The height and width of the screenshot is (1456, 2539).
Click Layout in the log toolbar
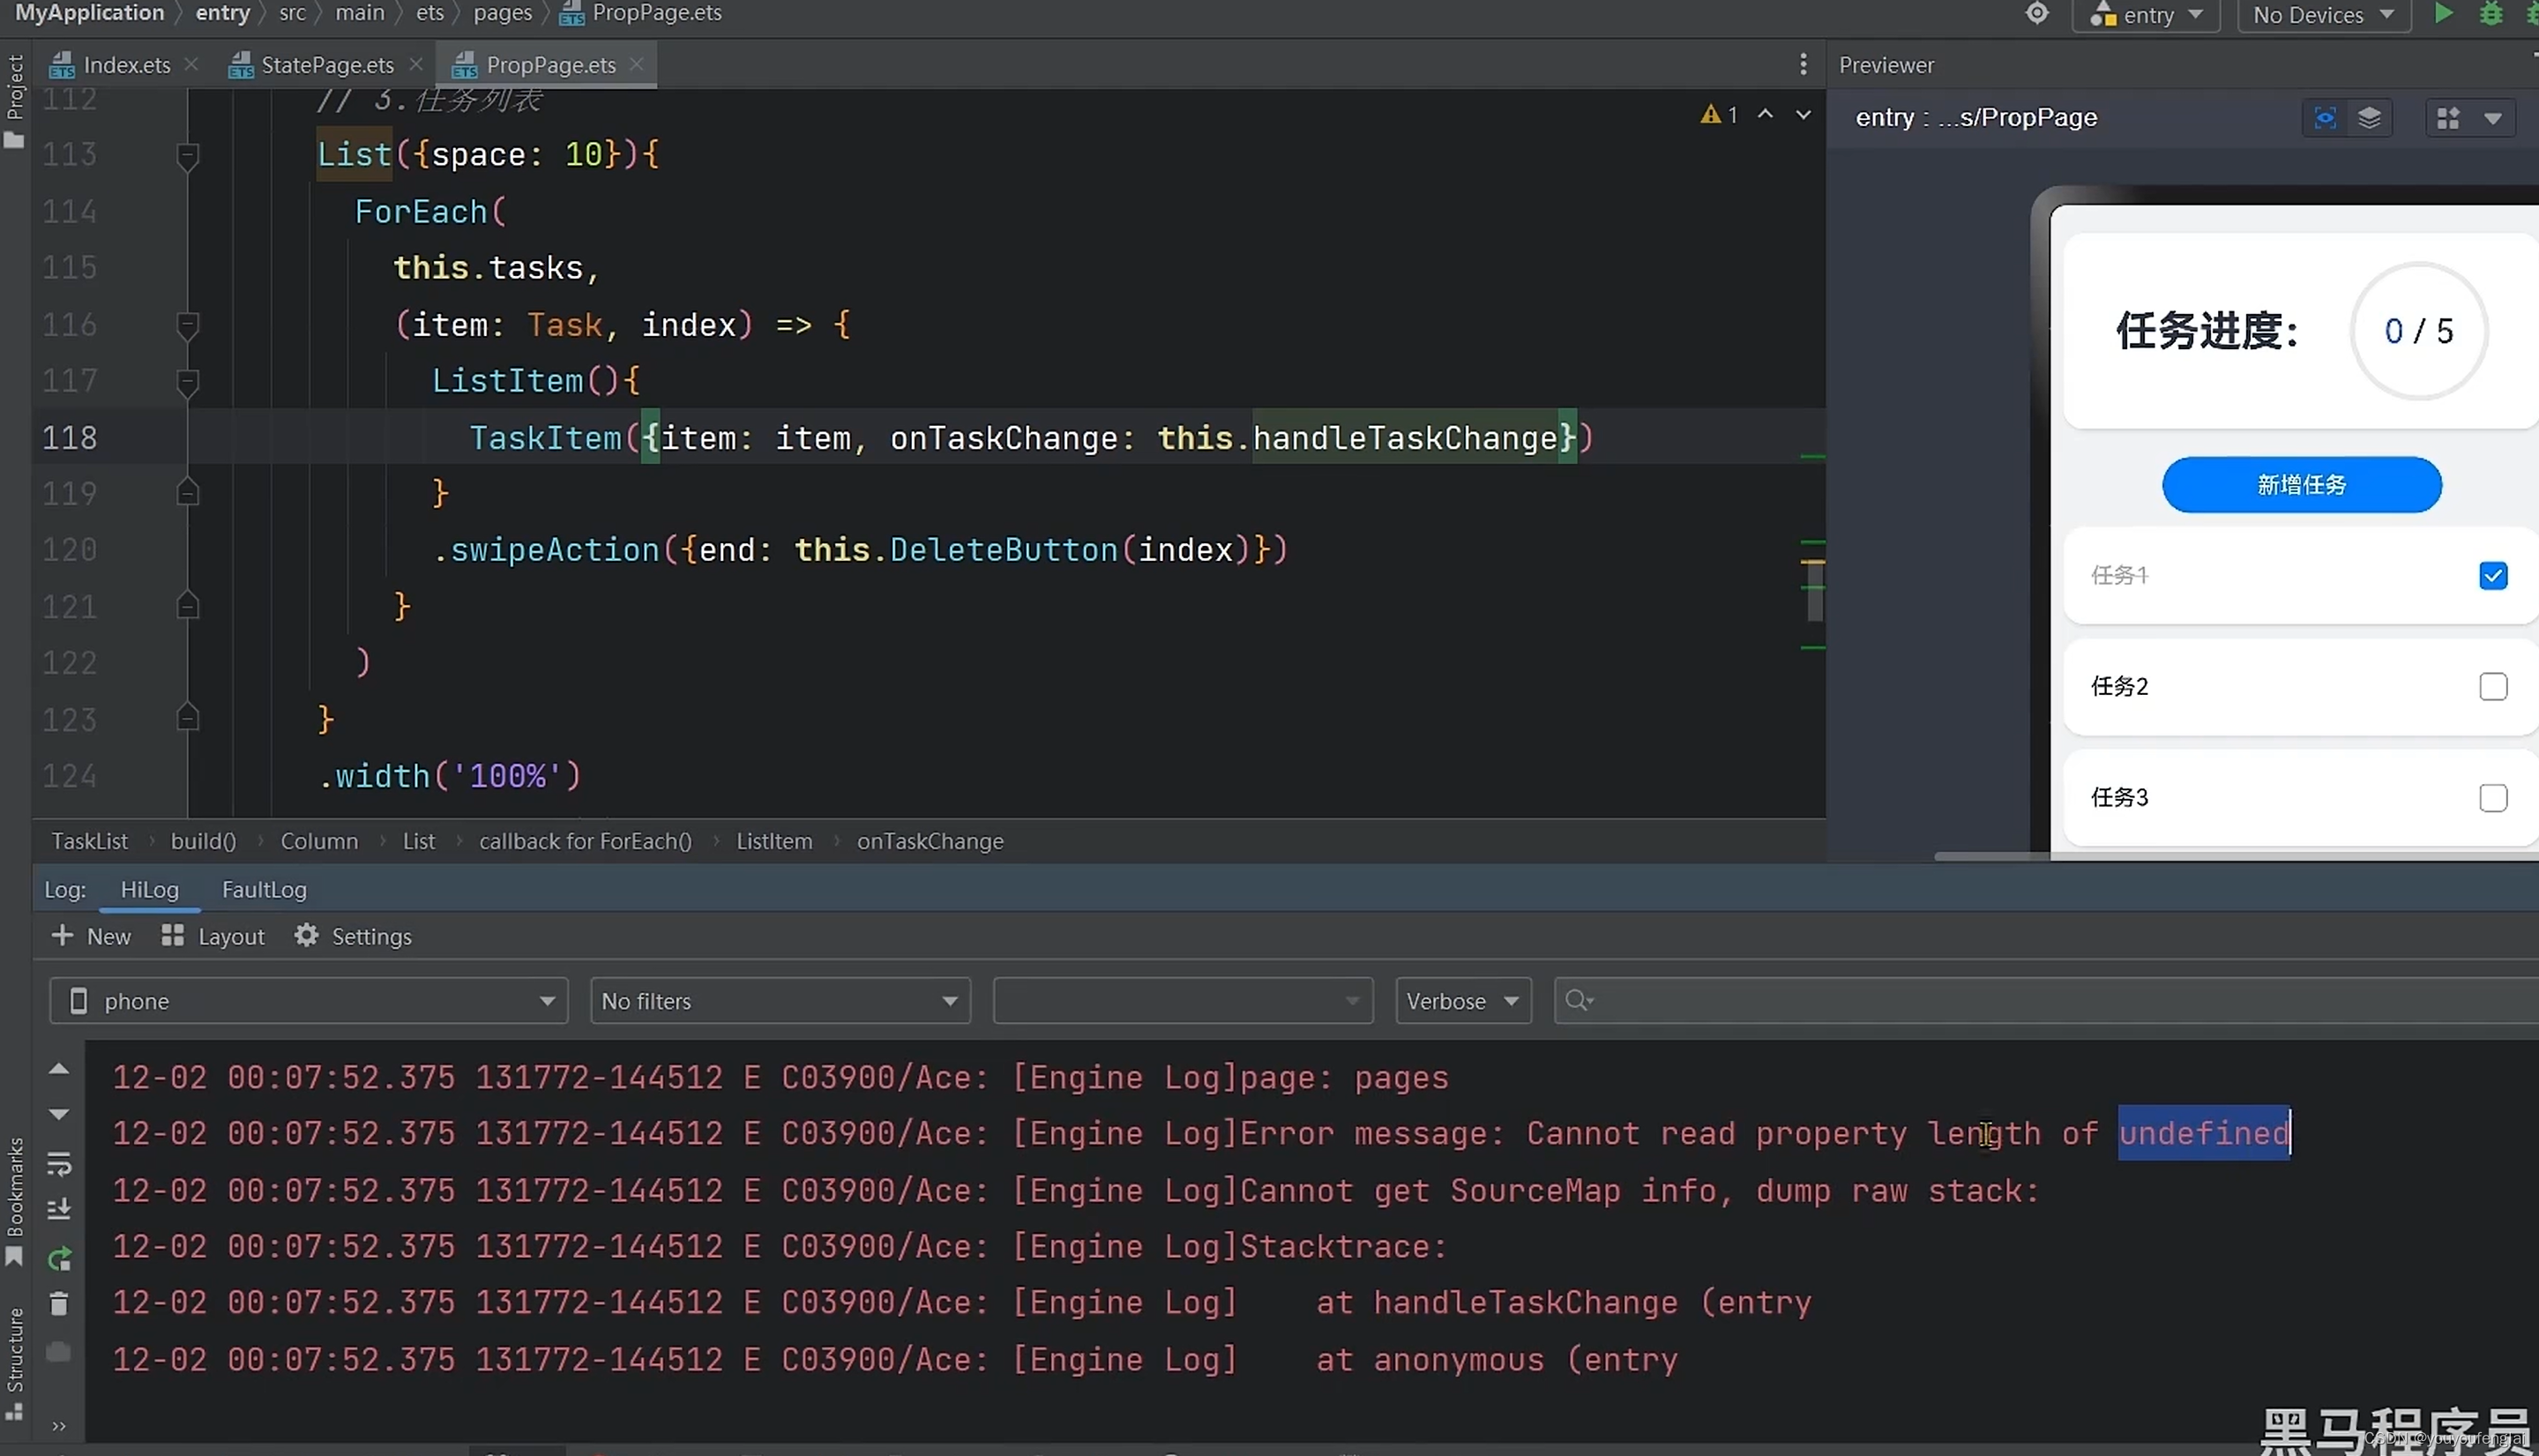(x=213, y=936)
